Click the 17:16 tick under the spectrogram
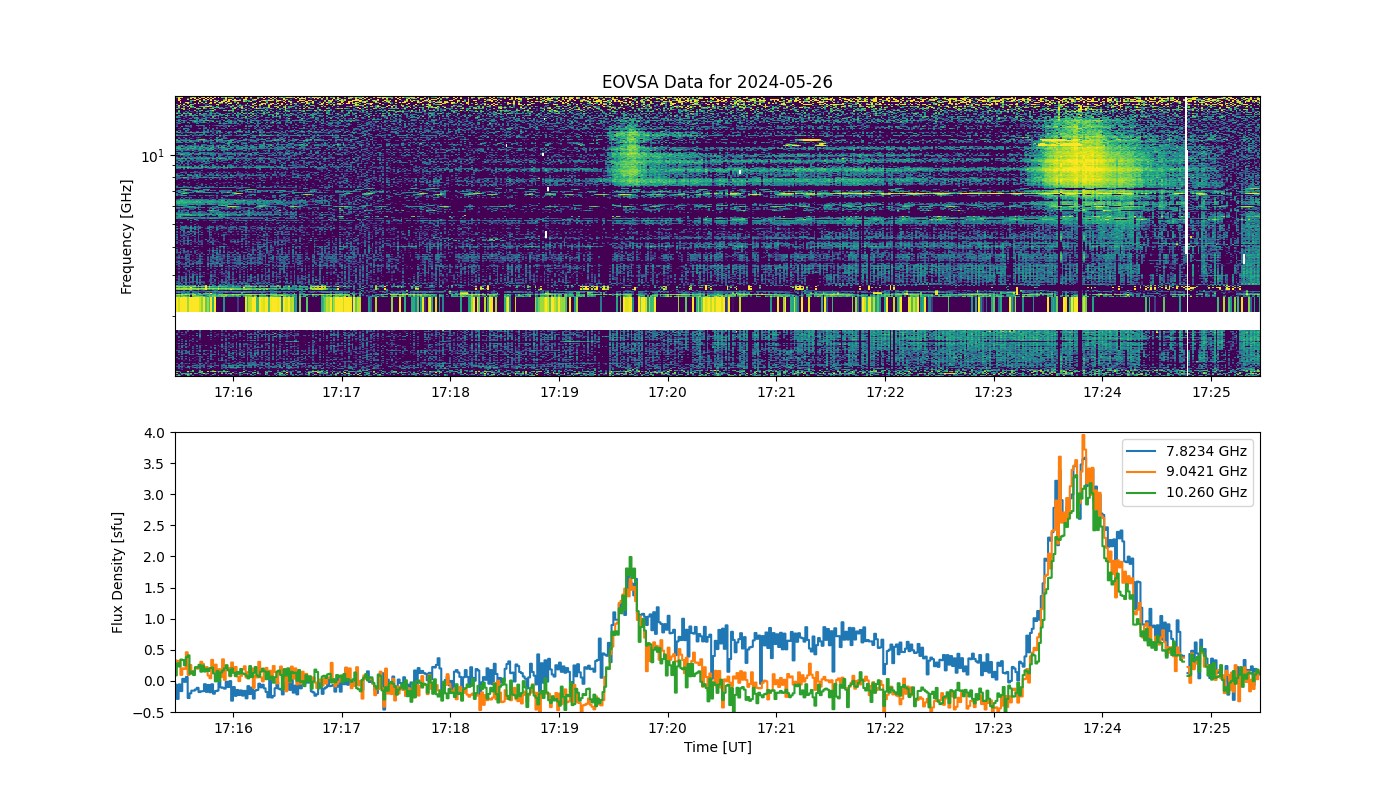Screen dimensions: 1400x800 (x=232, y=393)
